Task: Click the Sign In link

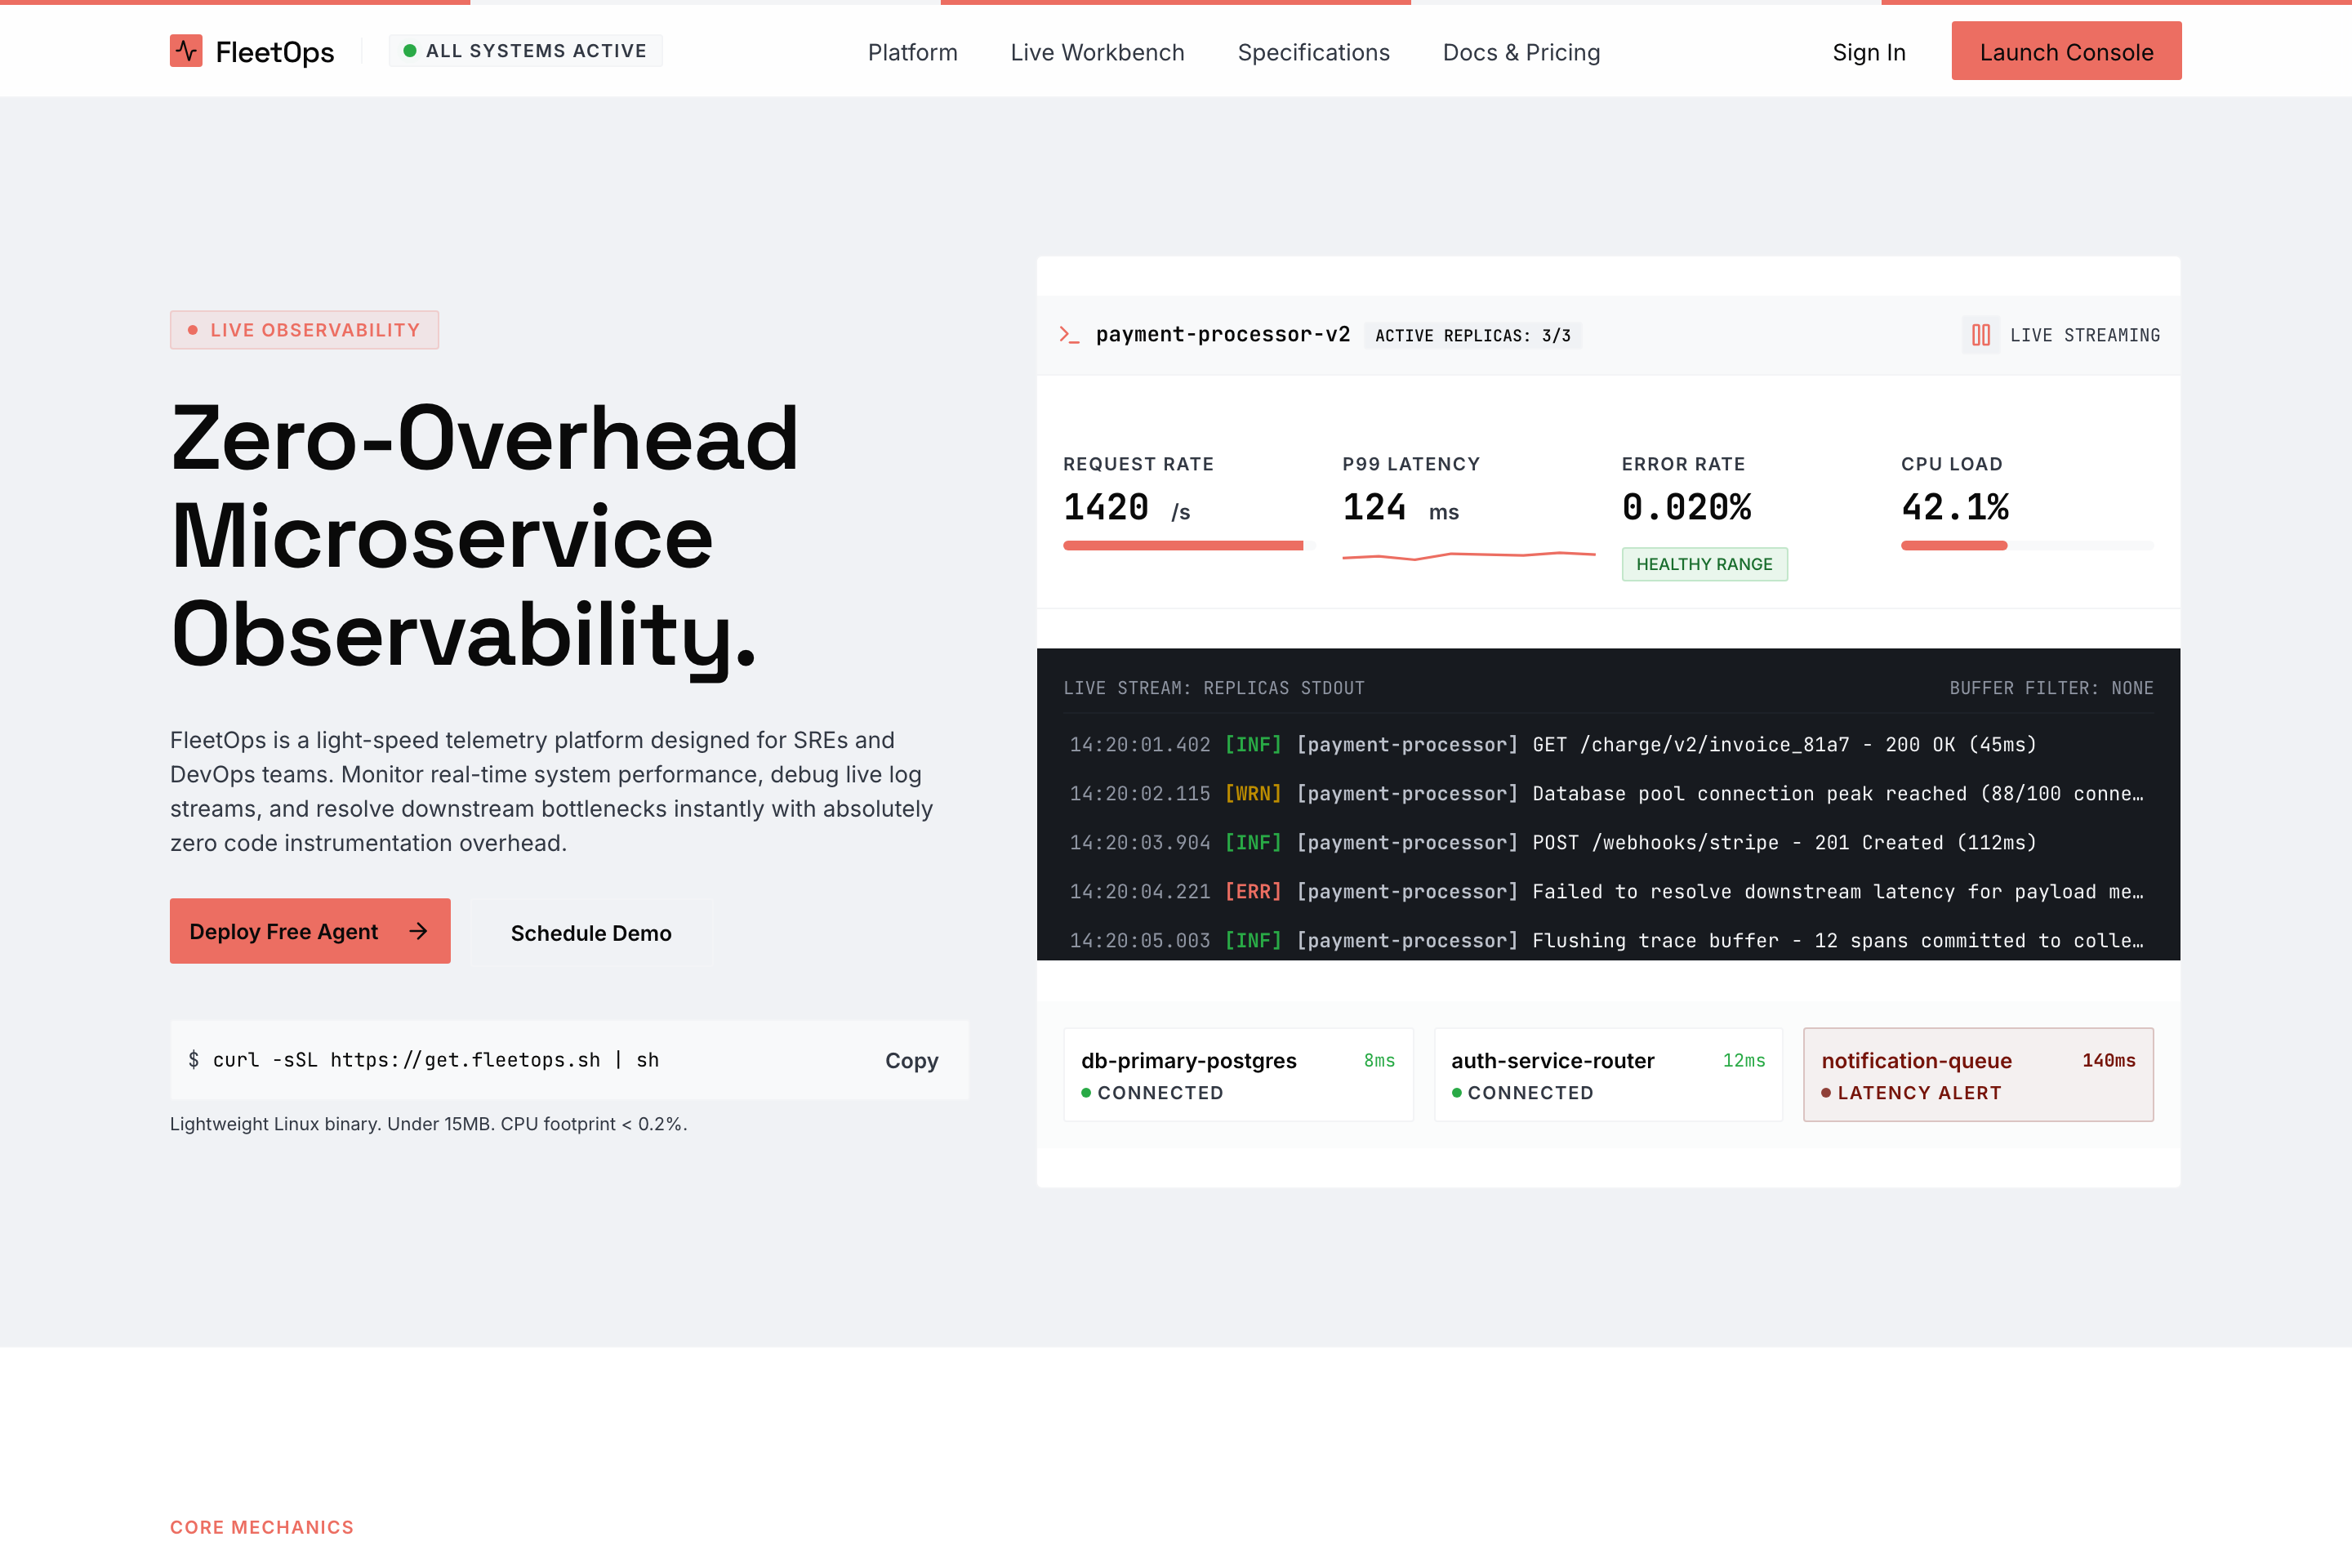Action: tap(1868, 52)
